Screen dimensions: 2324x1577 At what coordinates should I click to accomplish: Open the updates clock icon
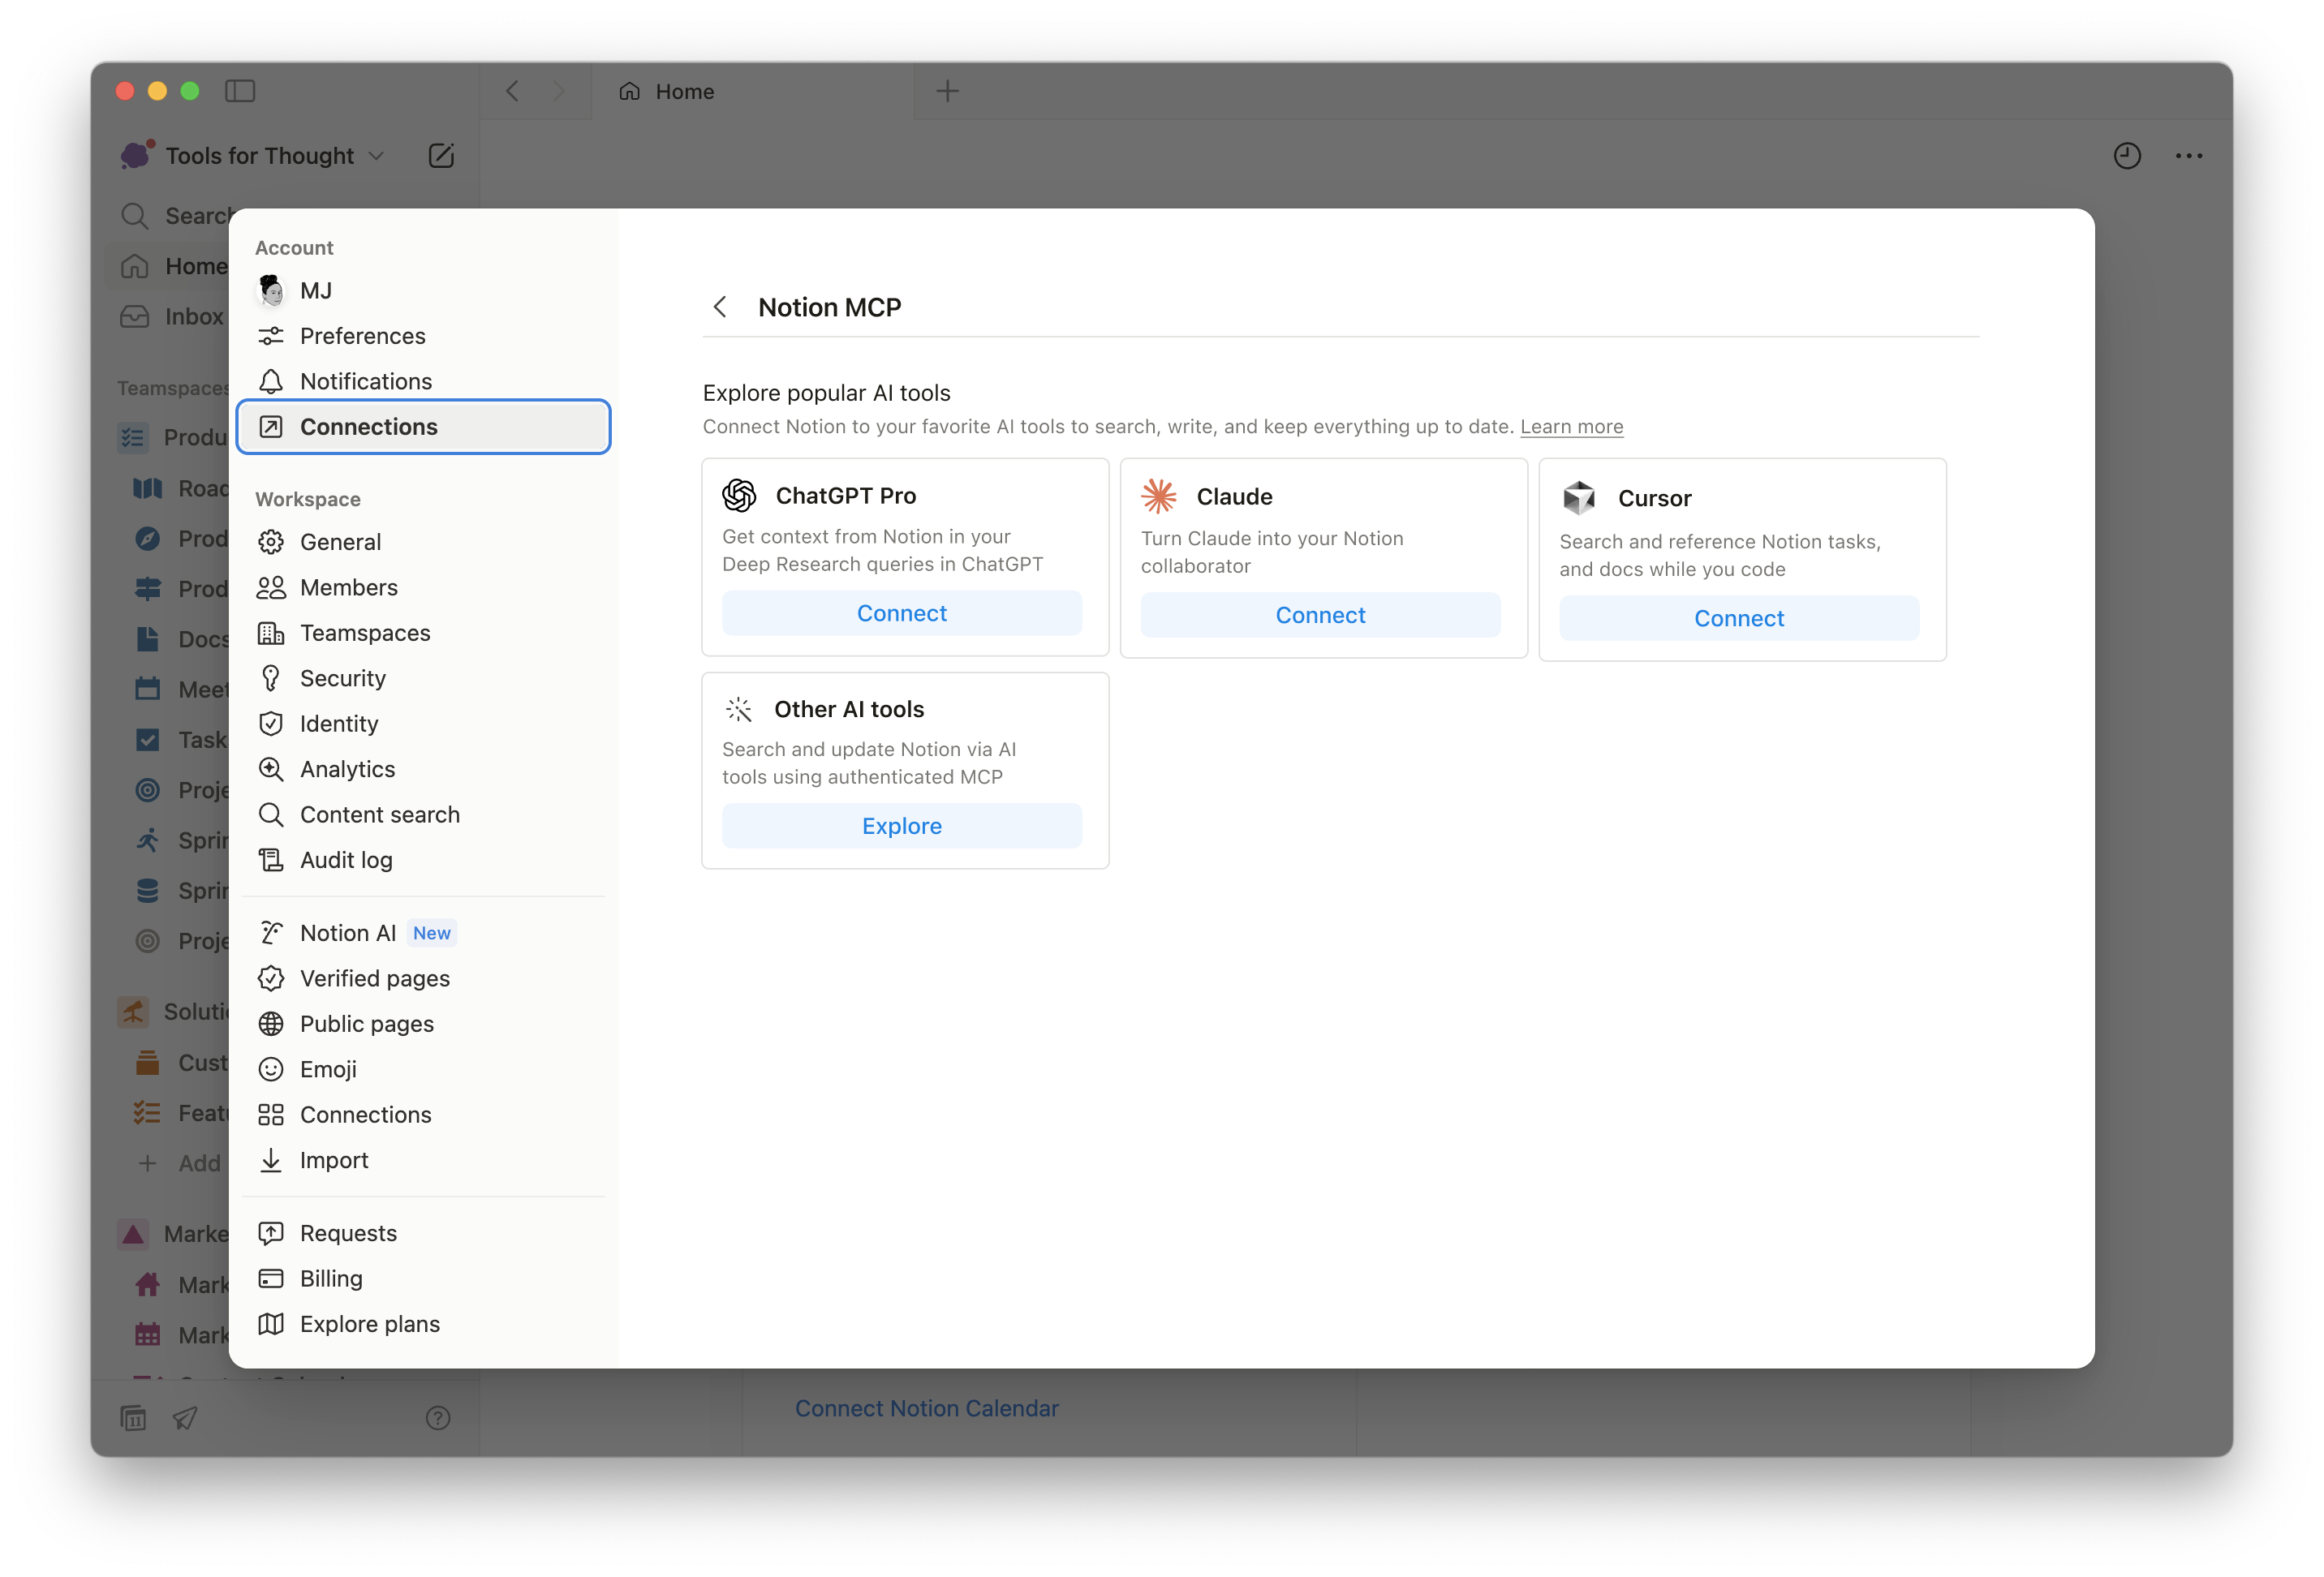(2126, 155)
